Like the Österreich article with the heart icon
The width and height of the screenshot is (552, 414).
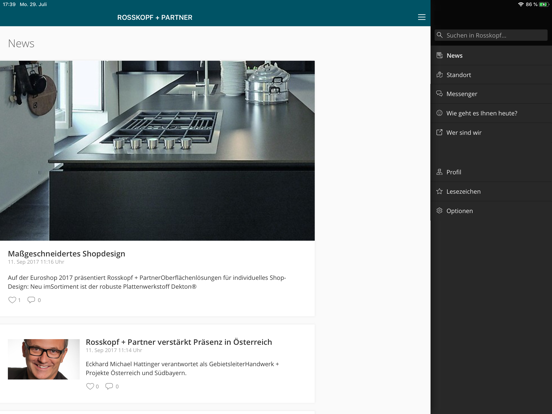coord(90,386)
